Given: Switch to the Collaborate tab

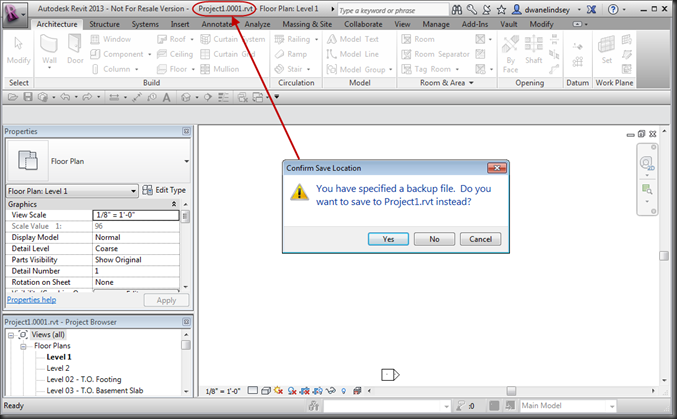Looking at the screenshot, I should pyautogui.click(x=363, y=24).
